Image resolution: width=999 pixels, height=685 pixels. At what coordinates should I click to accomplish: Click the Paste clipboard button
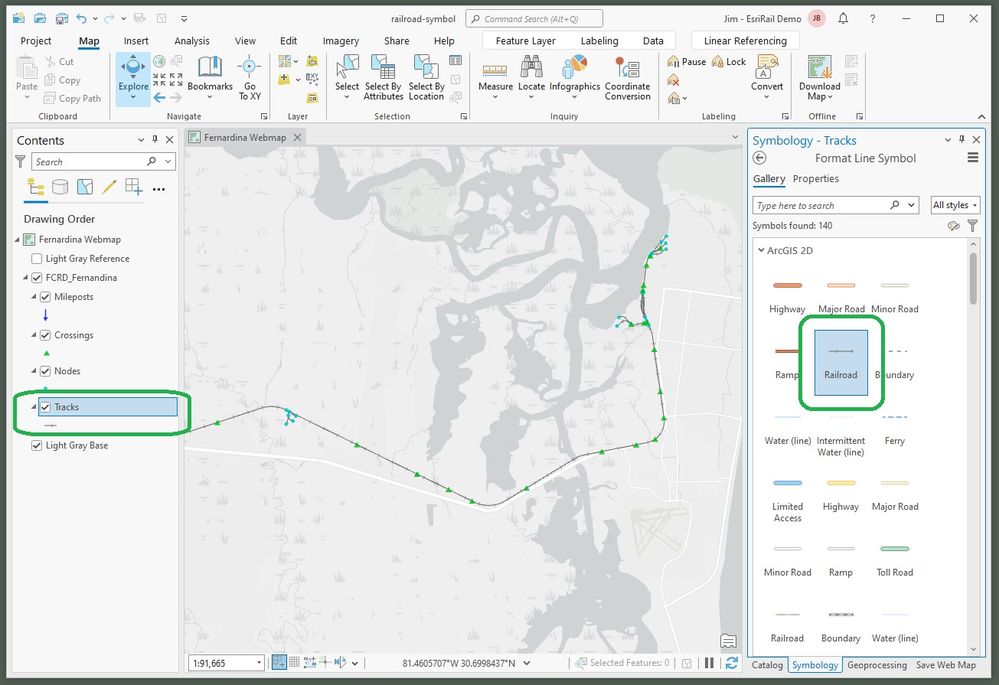[x=27, y=78]
